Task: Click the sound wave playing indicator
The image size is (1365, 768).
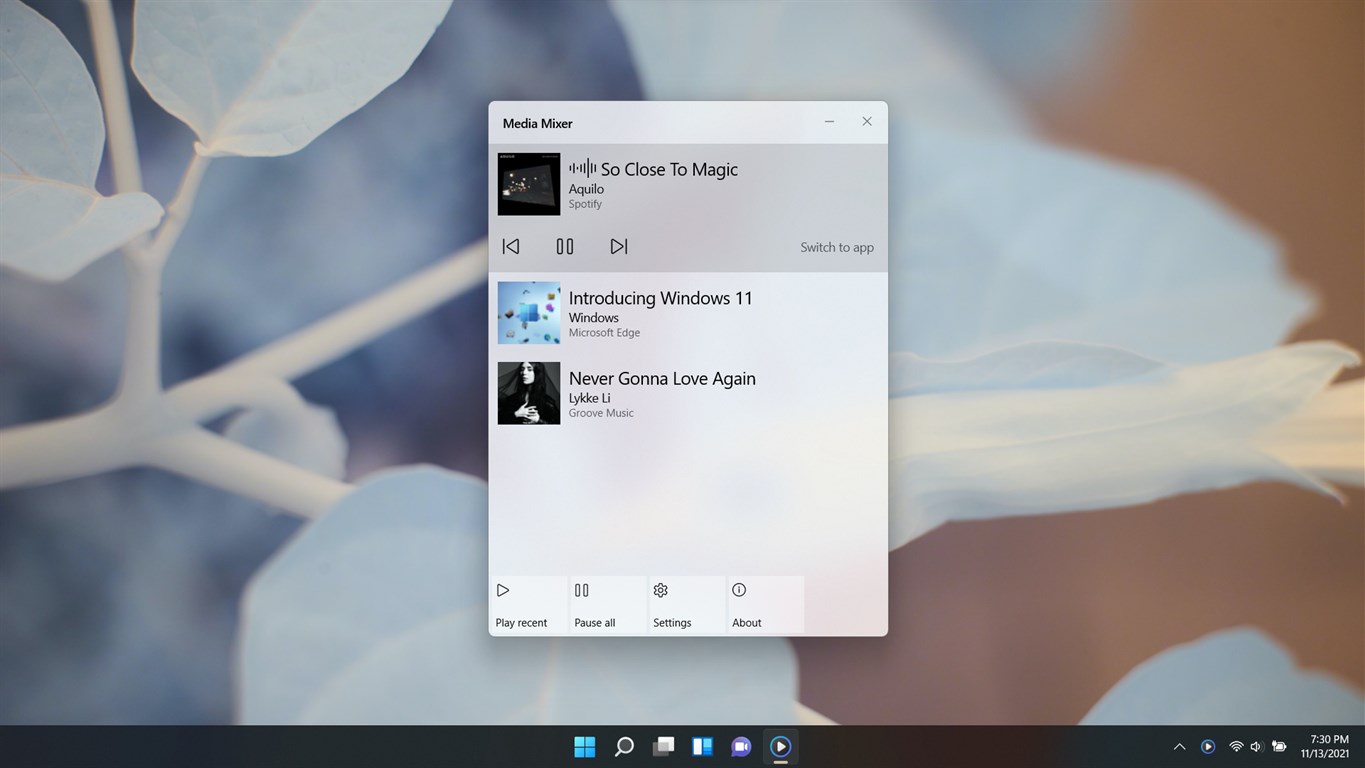Action: [x=583, y=169]
